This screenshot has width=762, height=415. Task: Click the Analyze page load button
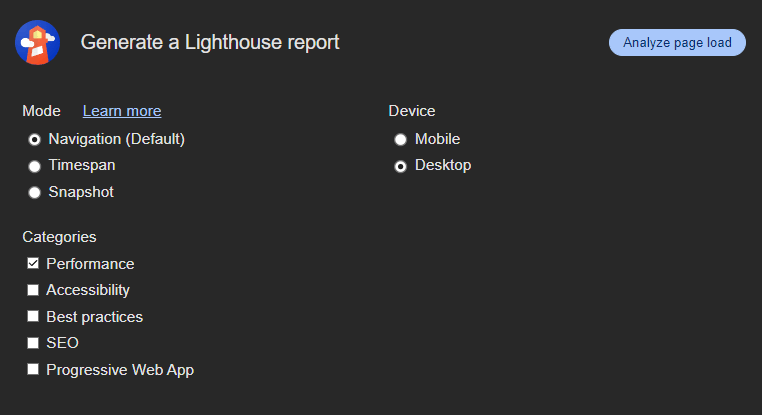click(677, 43)
